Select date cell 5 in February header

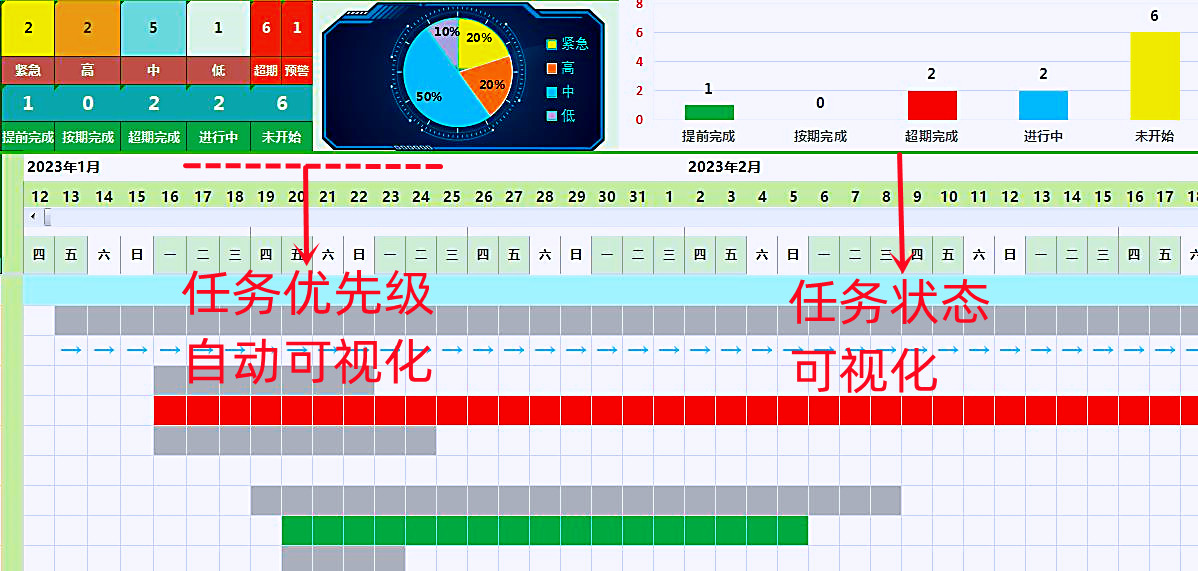[793, 197]
